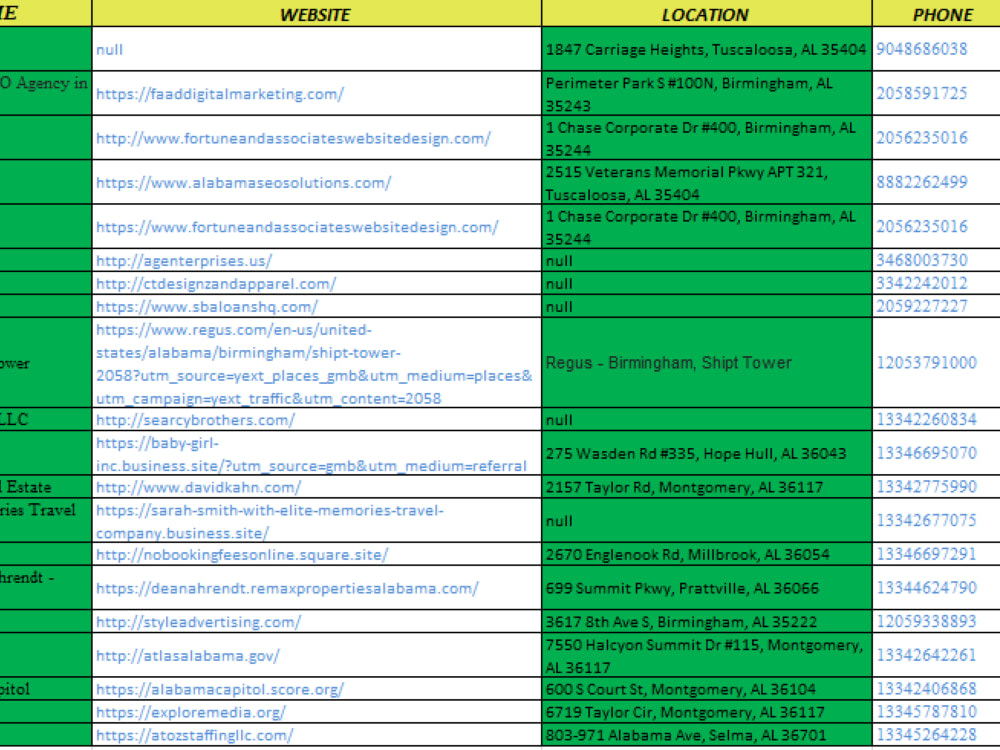Select null location in searcybrothers.com row
The image size is (1000, 750).
(706, 420)
